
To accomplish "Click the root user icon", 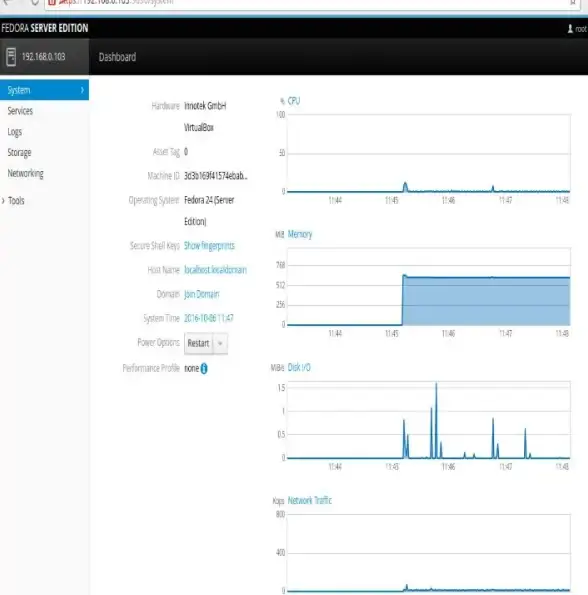I will click(570, 29).
